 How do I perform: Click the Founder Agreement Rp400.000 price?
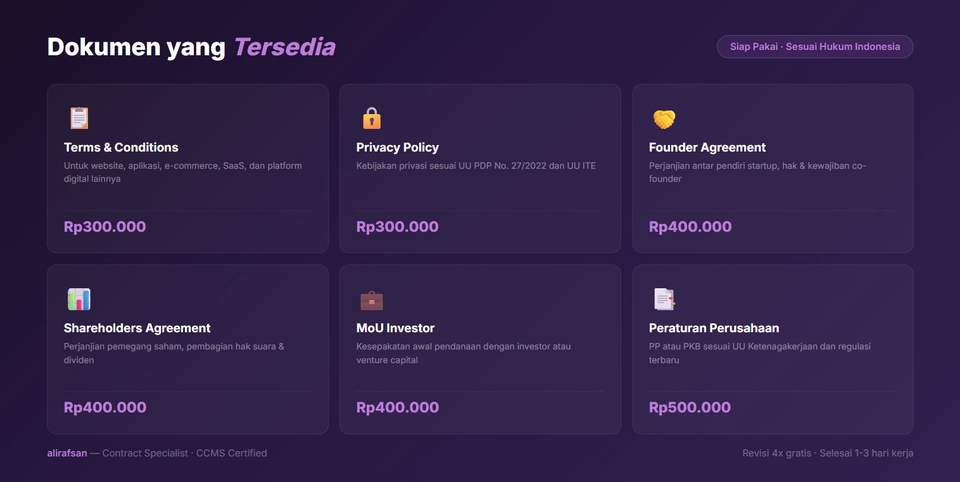690,227
